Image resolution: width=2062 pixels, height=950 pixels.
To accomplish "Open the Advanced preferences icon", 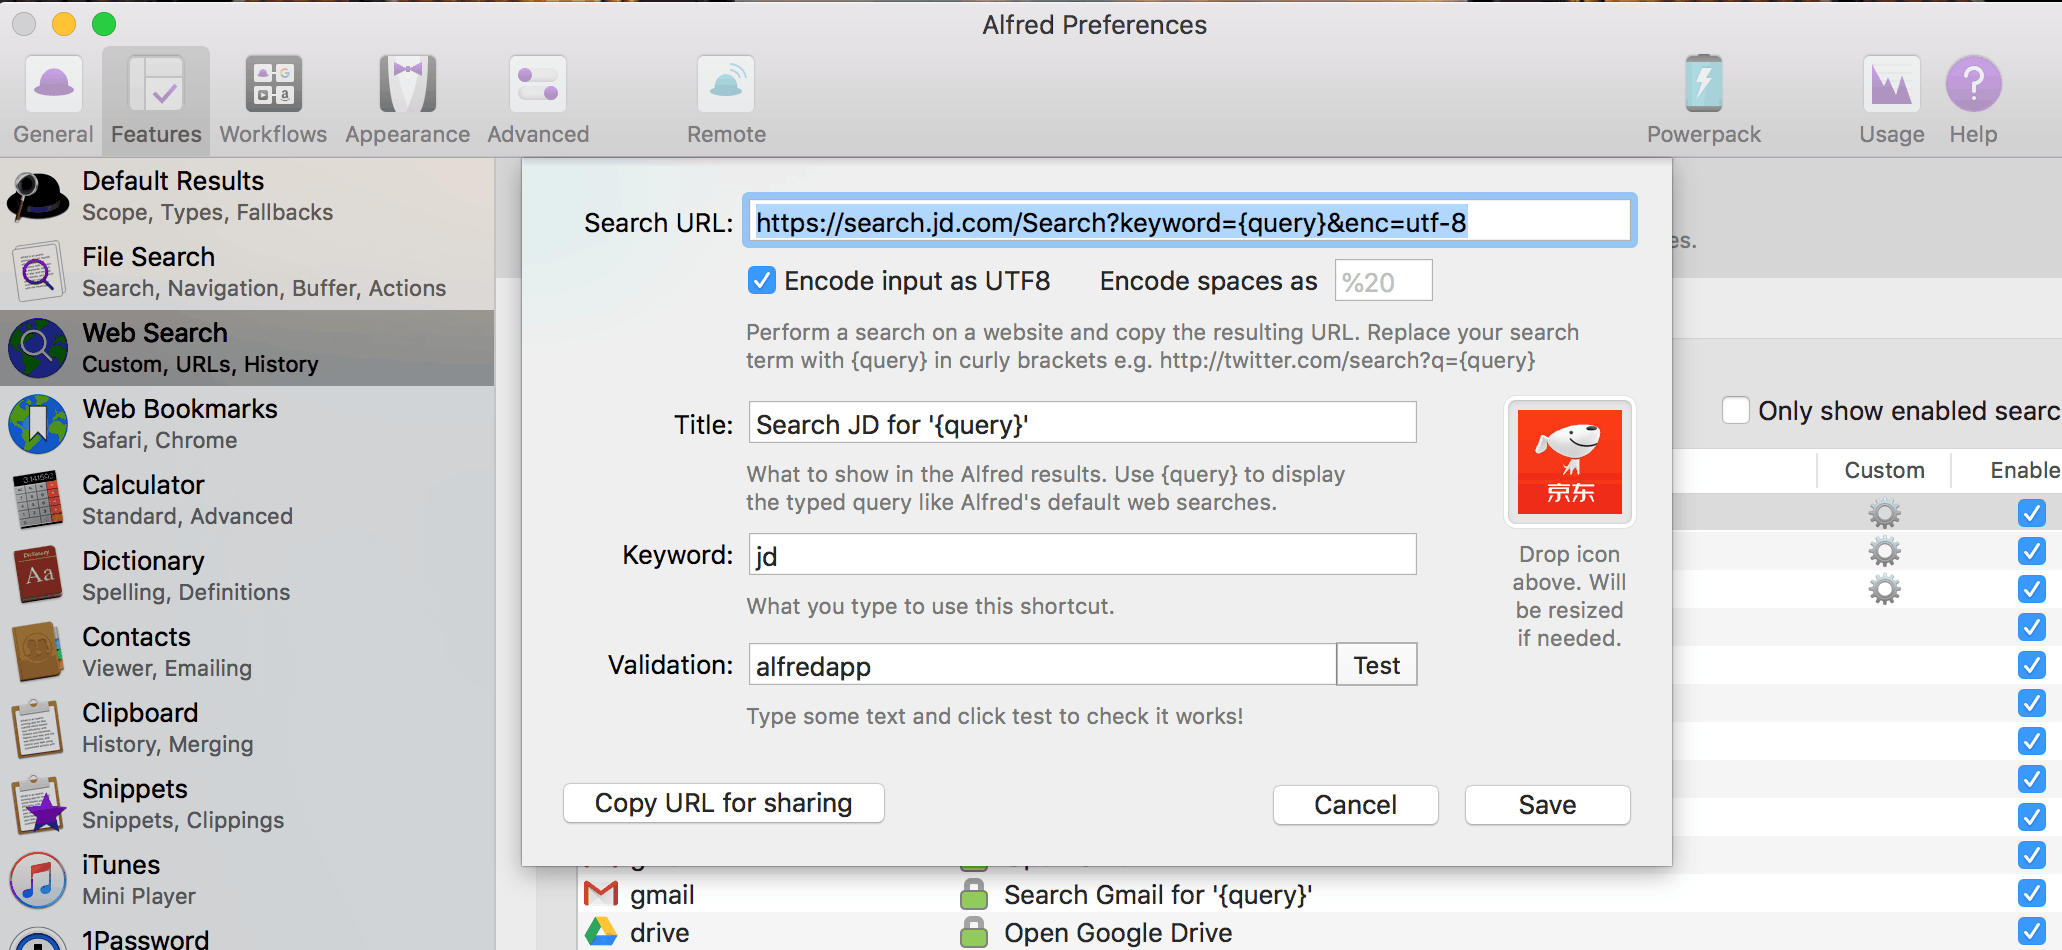I will coord(538,100).
